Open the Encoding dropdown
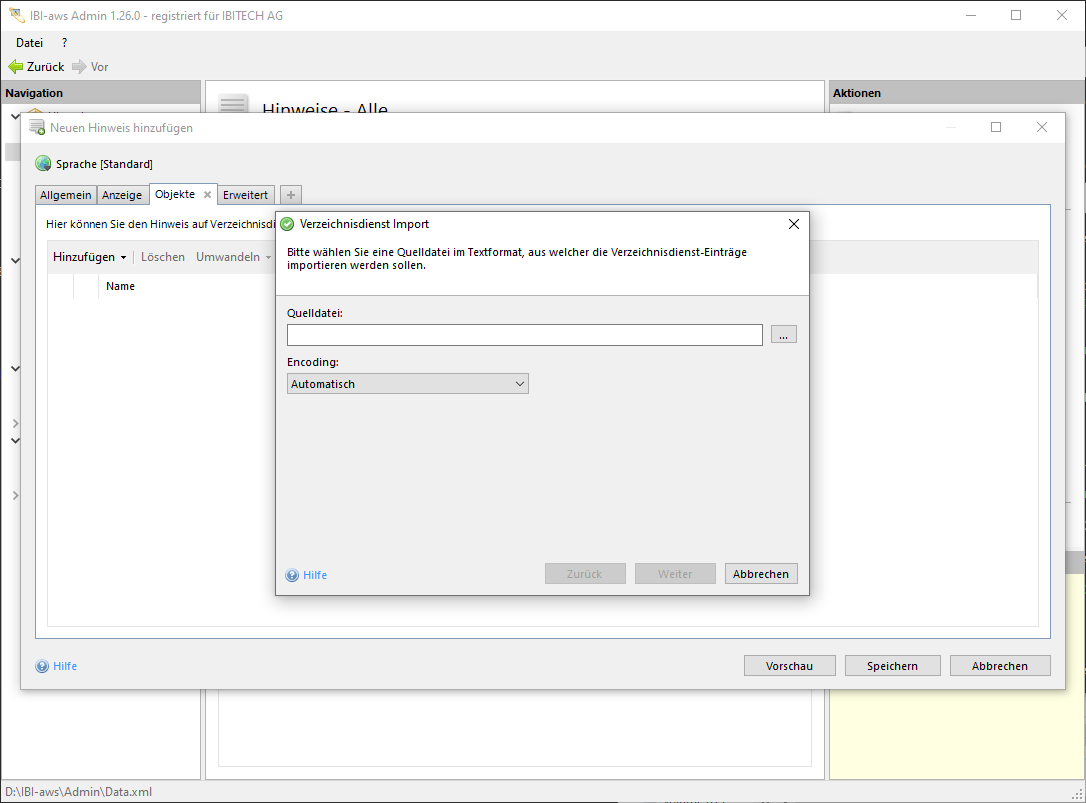 [407, 384]
